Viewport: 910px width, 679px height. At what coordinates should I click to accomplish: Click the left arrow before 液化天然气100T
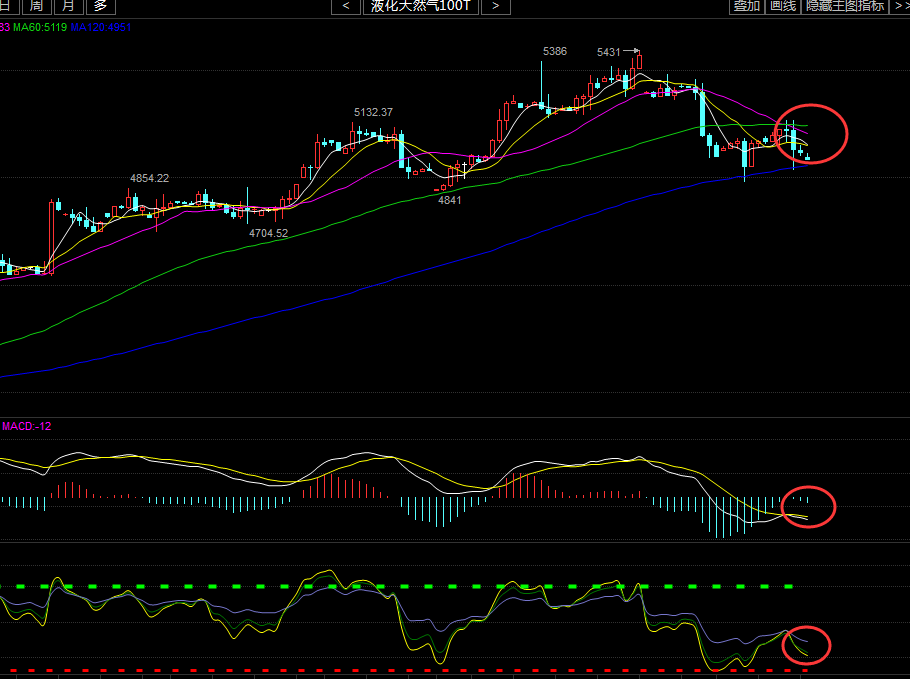(x=346, y=6)
